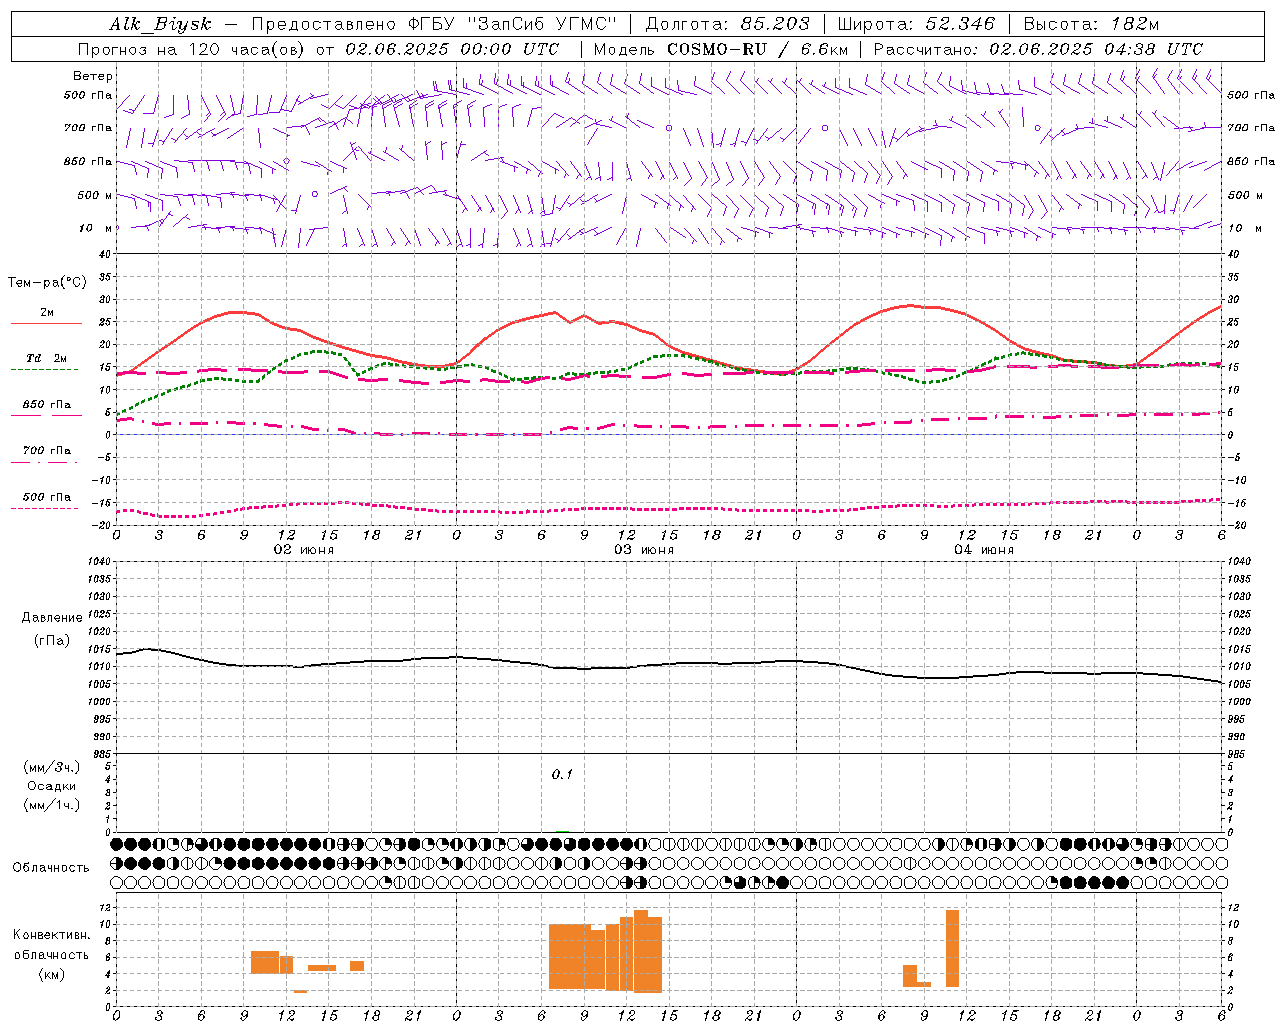Click the Высота: 182м label
This screenshot has width=1280, height=1024.
(x=1091, y=24)
